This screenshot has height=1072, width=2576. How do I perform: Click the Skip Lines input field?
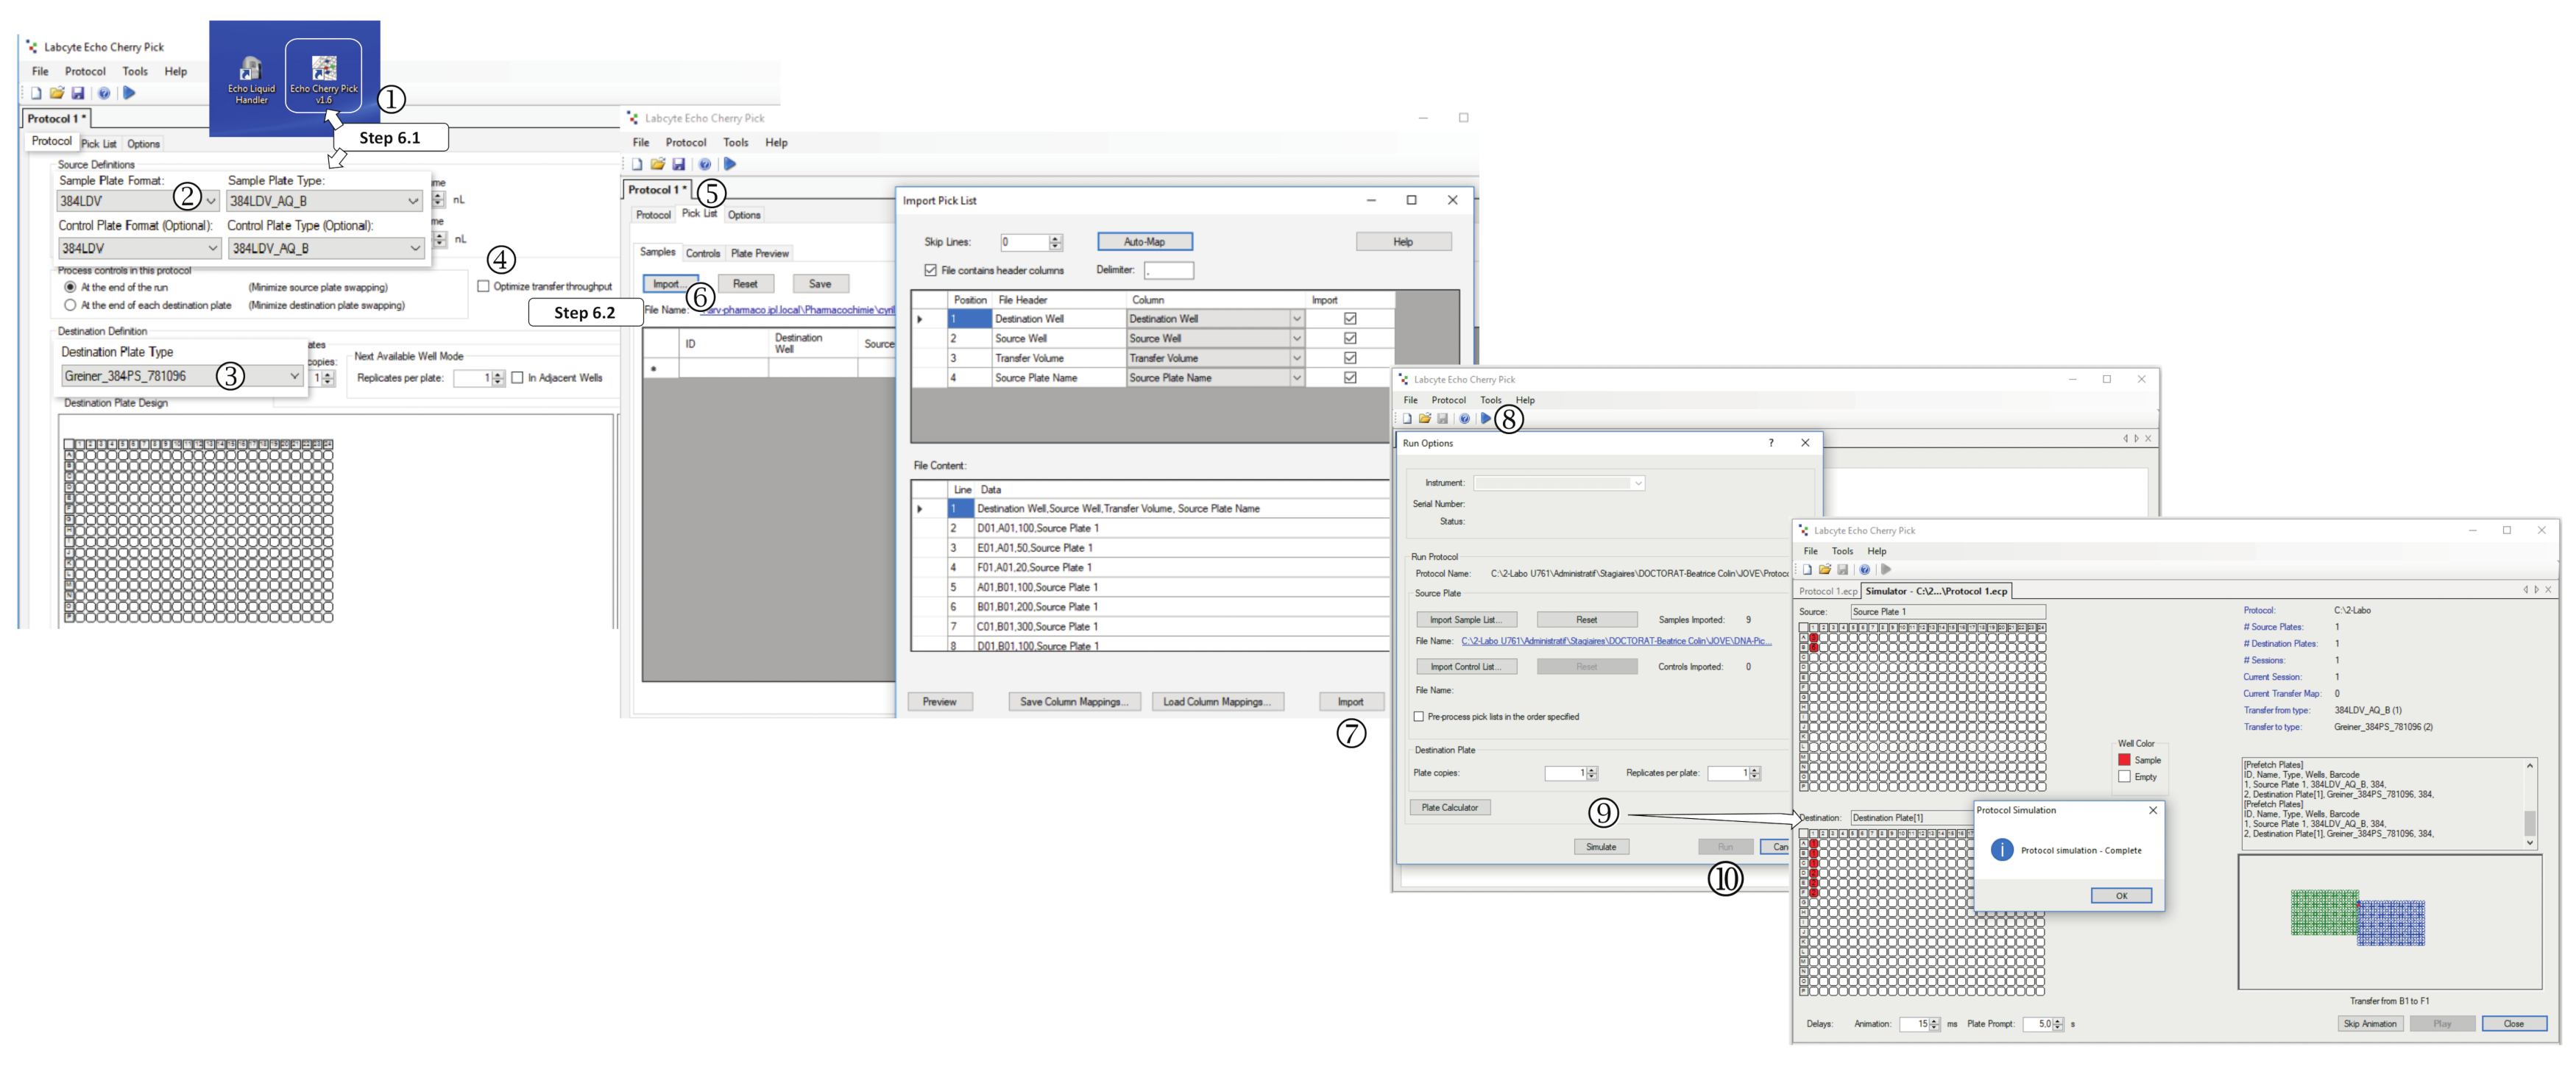(x=1024, y=242)
